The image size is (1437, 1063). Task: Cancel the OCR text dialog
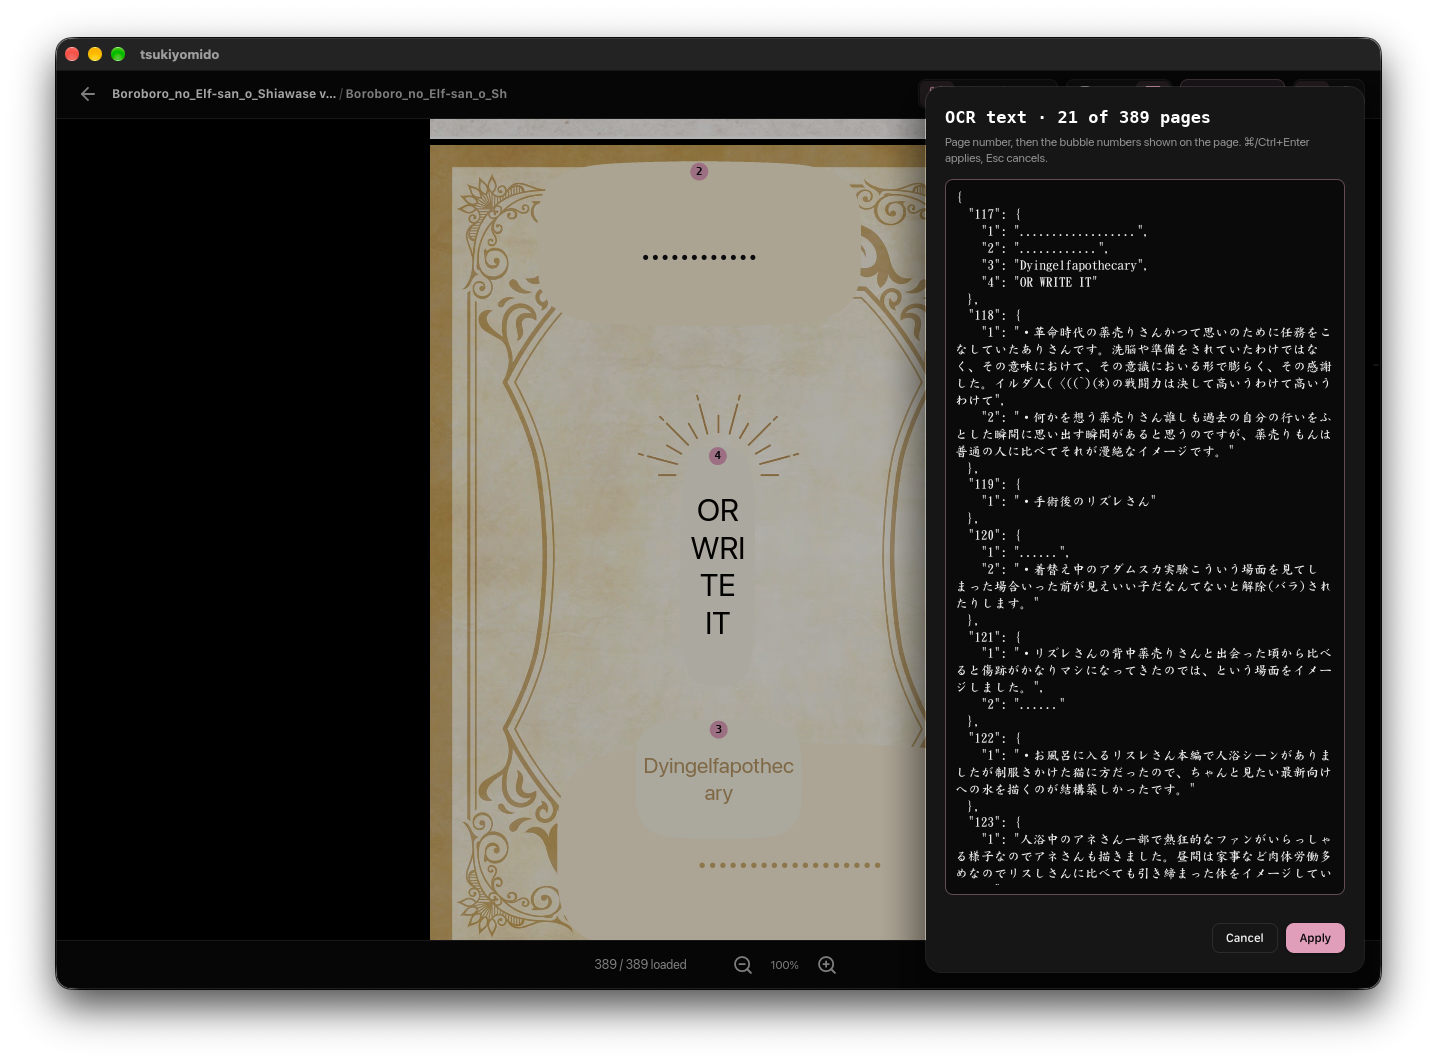coord(1244,938)
